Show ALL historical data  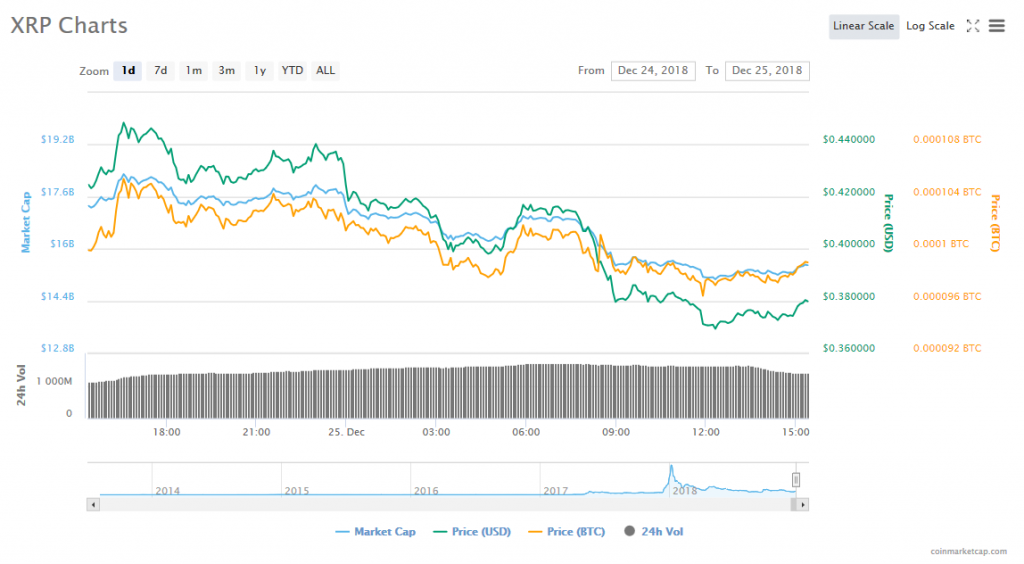tap(325, 70)
